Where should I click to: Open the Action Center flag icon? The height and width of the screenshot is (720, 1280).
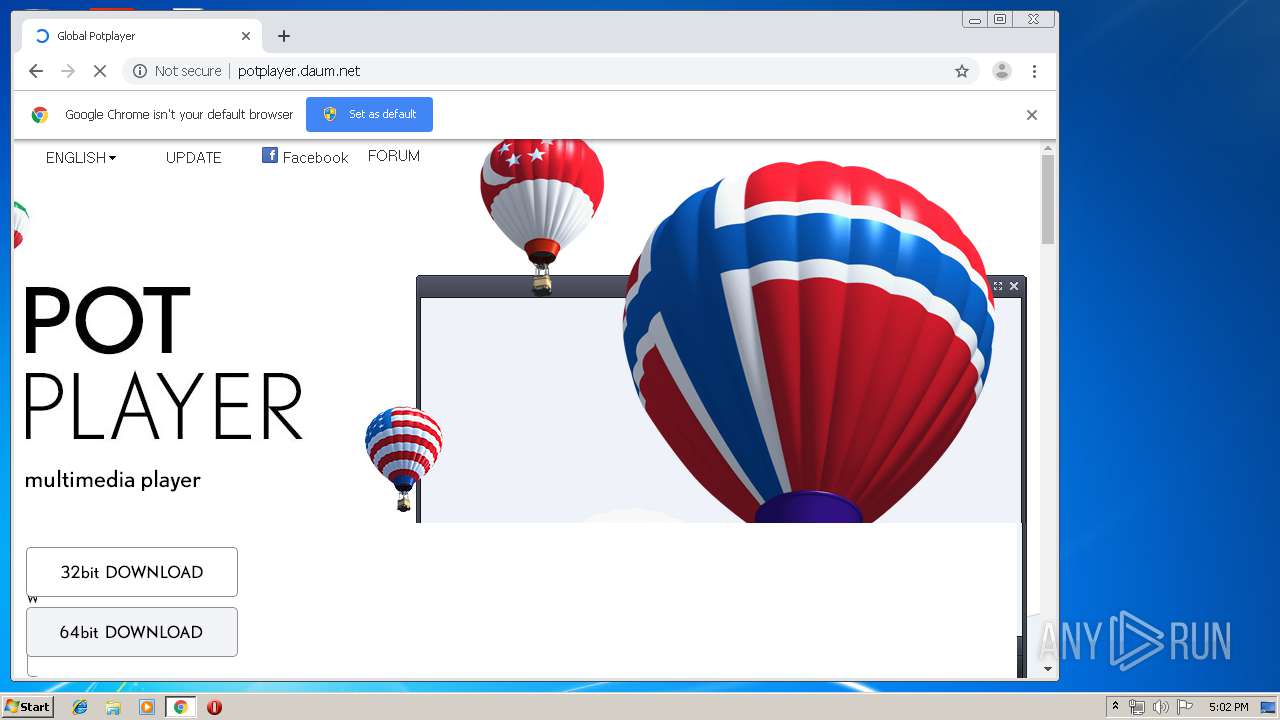pyautogui.click(x=1185, y=707)
